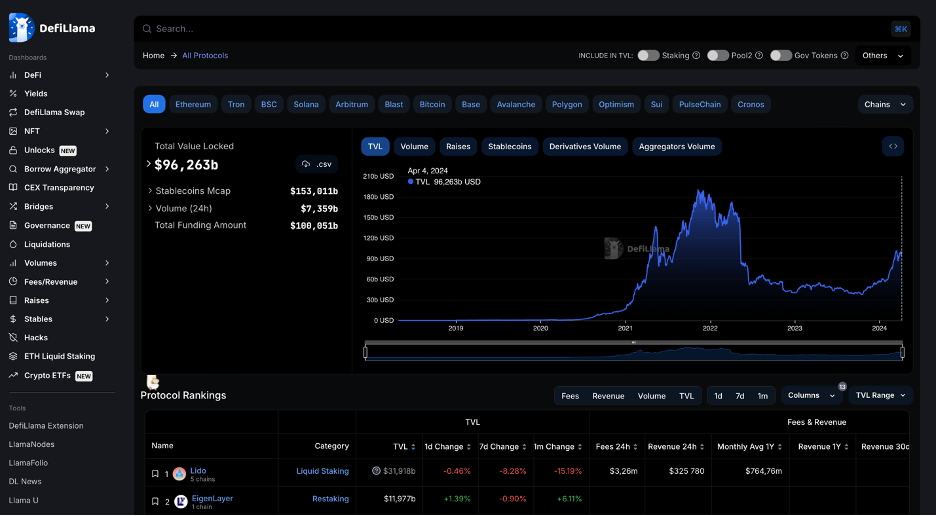Click the Stables dollar icon
The image size is (936, 516).
[13, 319]
